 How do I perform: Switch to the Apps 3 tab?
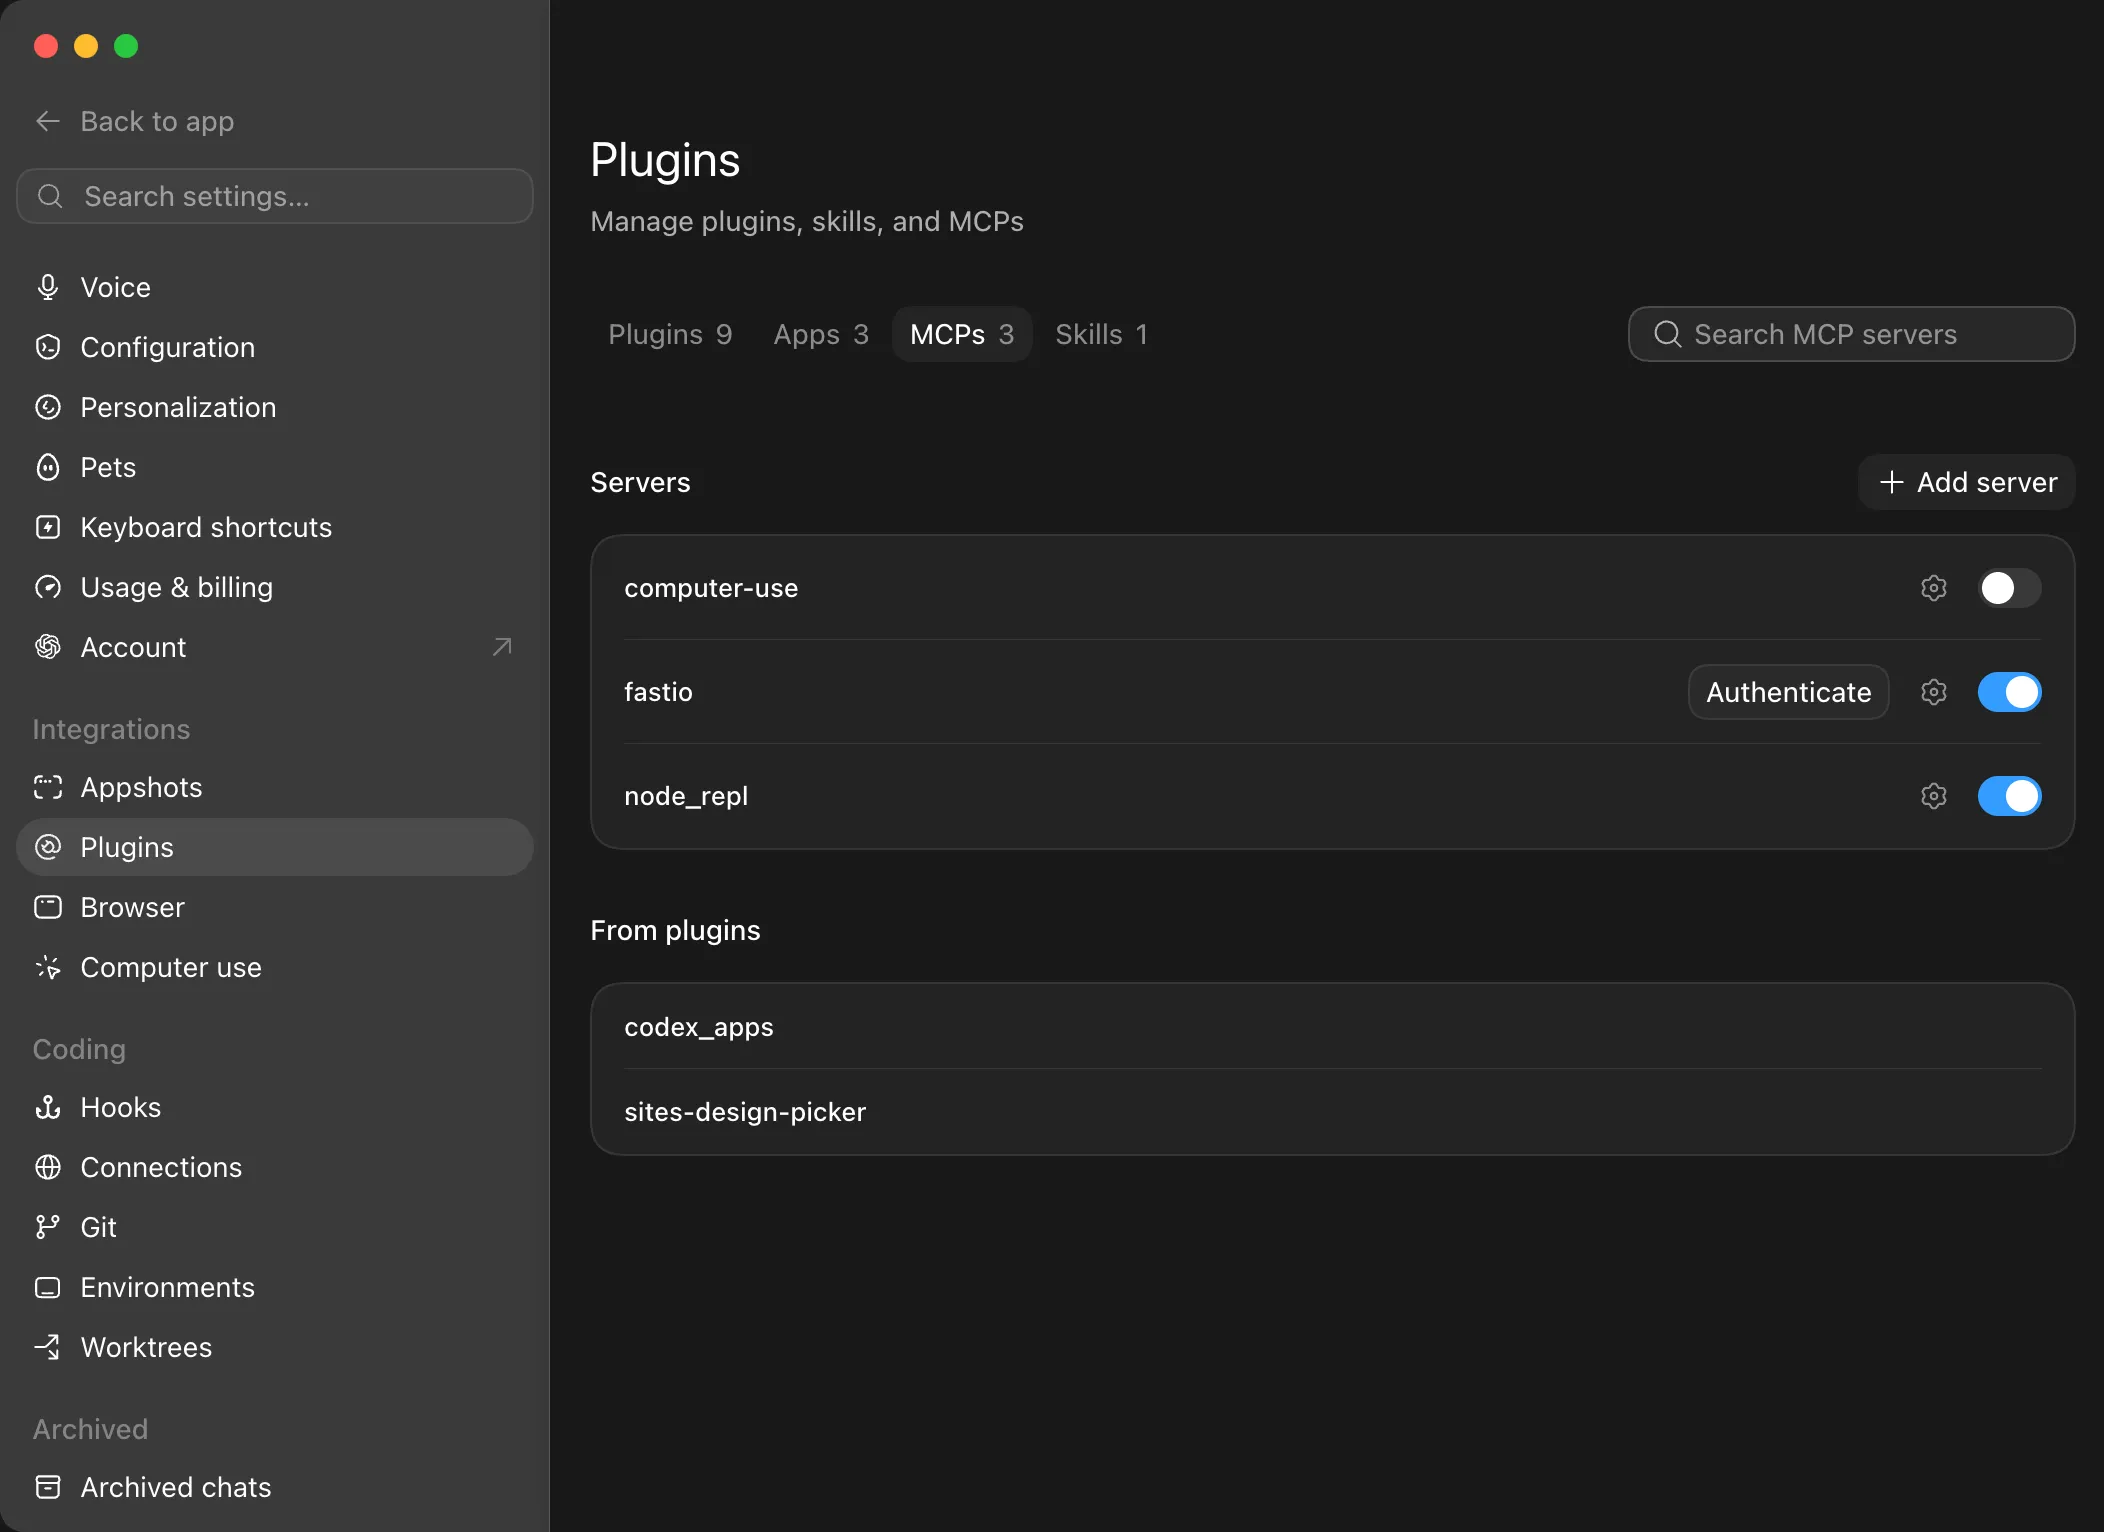[x=821, y=334]
